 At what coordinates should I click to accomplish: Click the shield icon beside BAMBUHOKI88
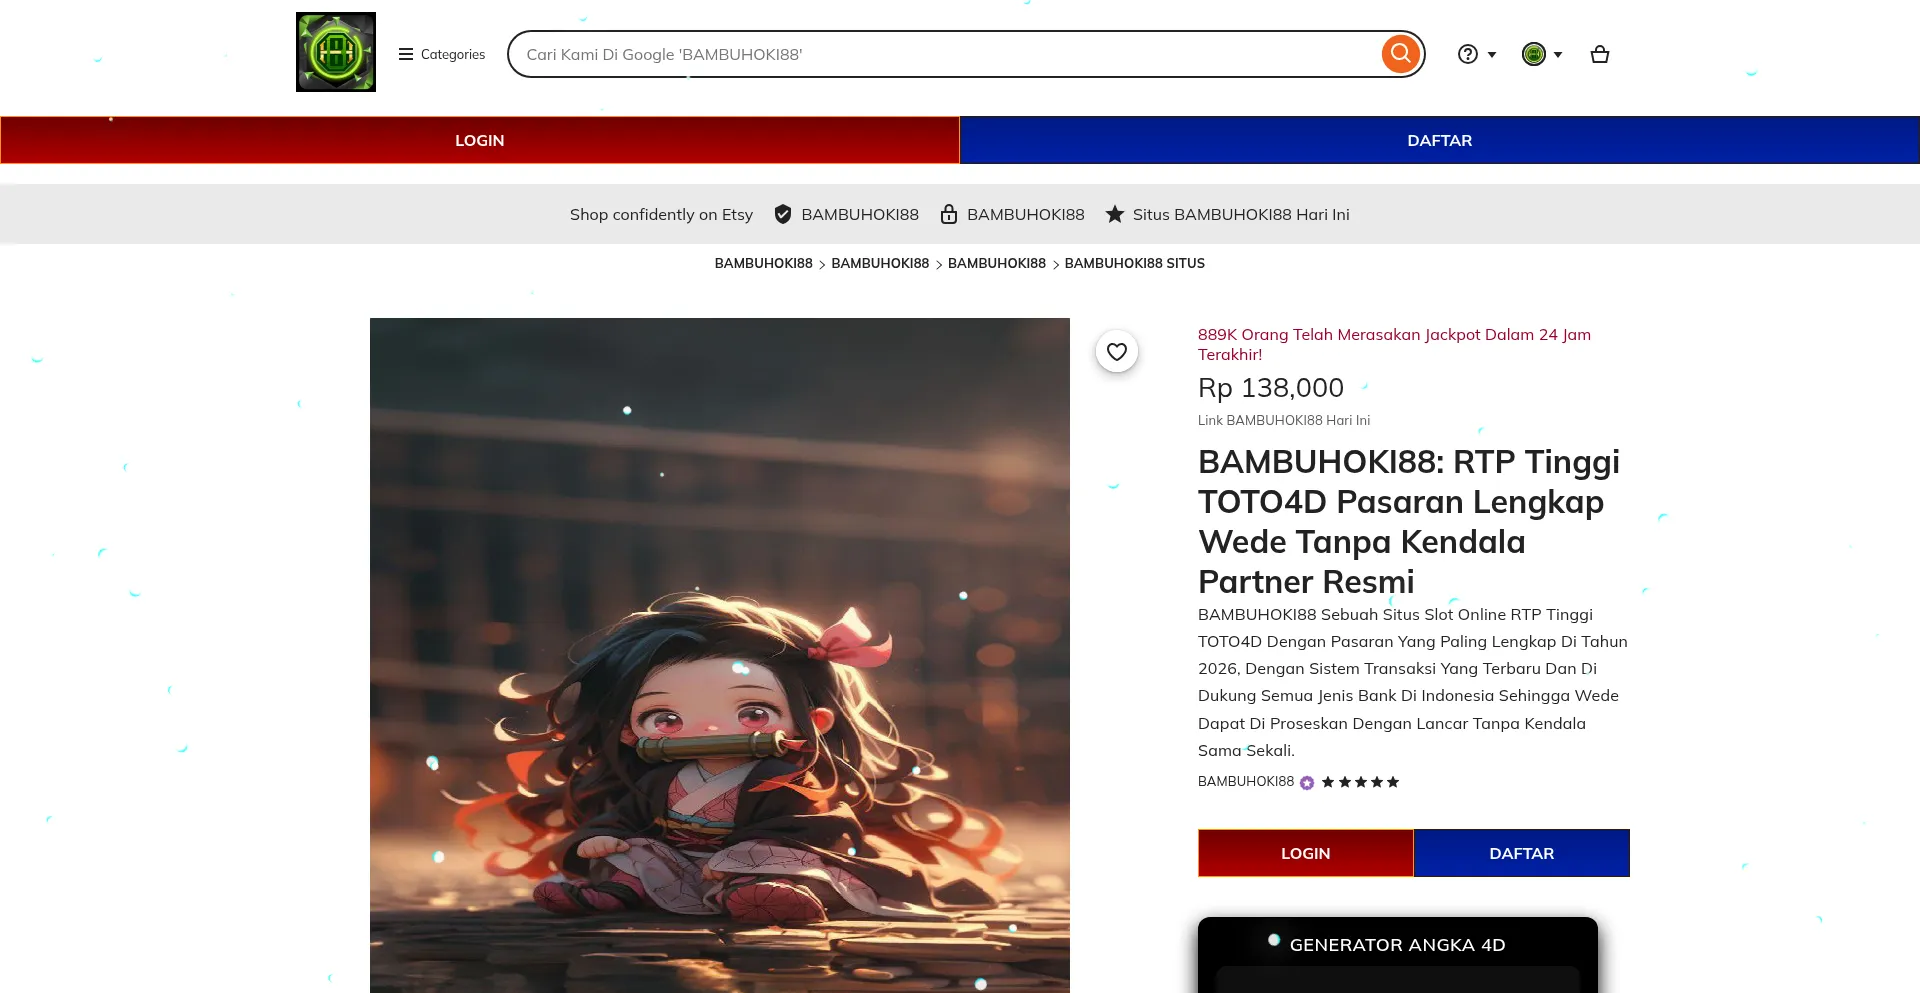(783, 214)
